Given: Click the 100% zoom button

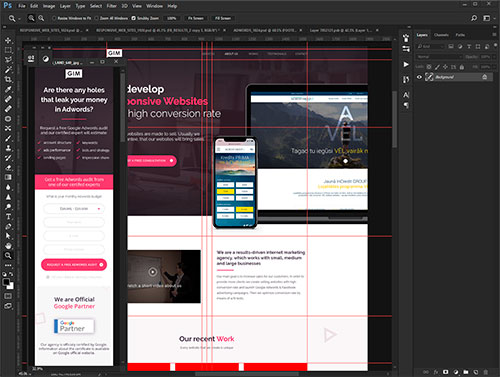Looking at the screenshot, I should click(x=172, y=18).
